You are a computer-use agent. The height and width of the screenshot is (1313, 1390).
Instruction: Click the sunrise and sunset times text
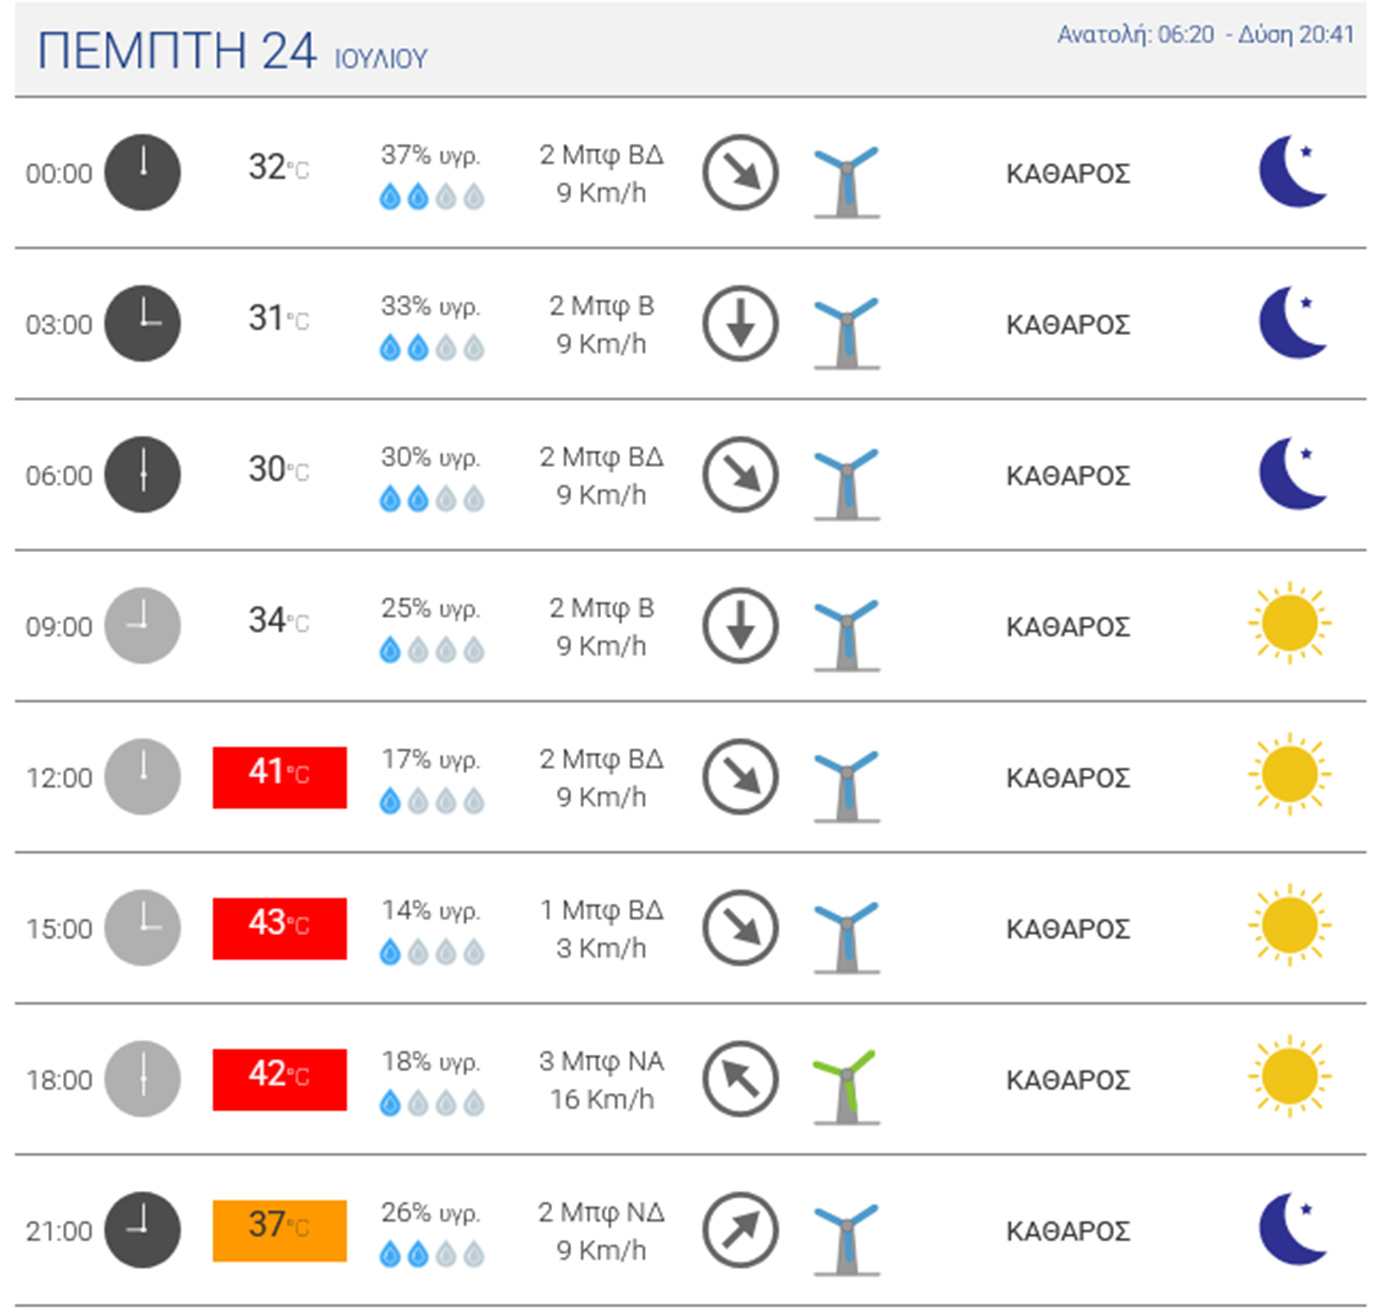1205,35
